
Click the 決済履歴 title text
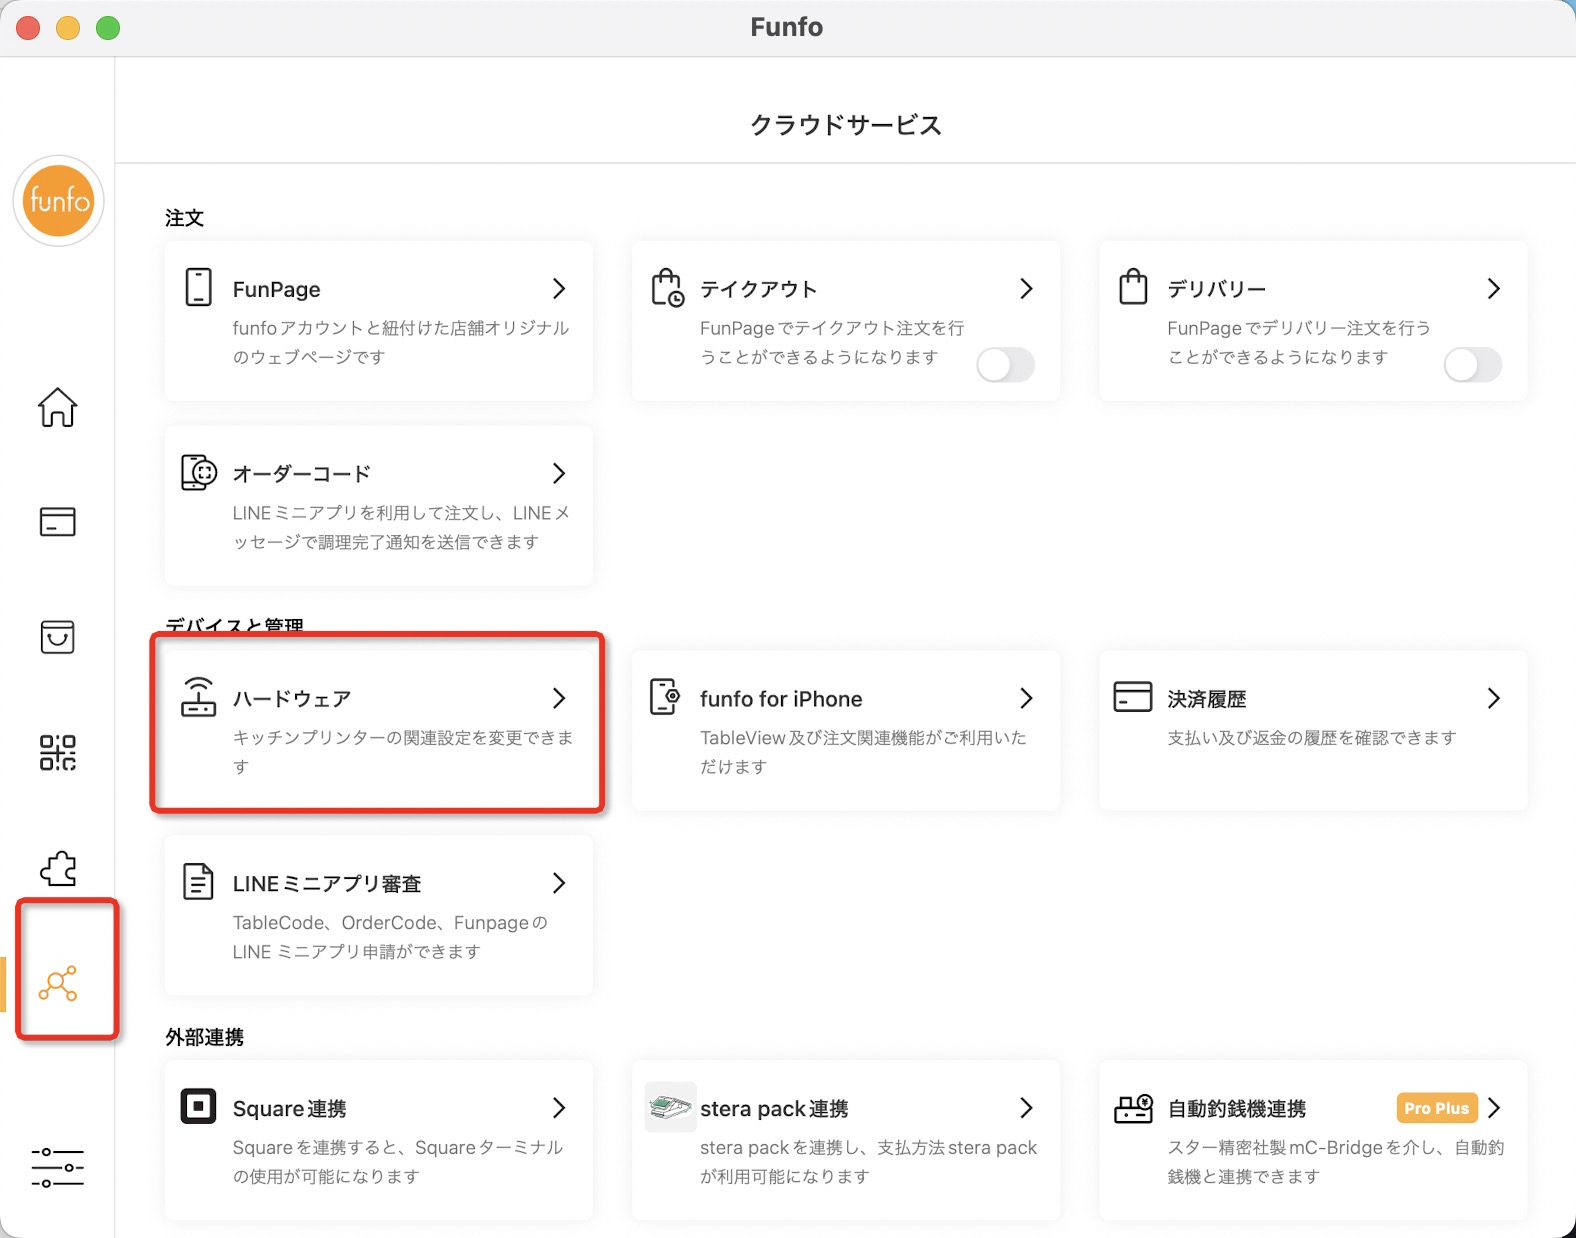click(1207, 698)
